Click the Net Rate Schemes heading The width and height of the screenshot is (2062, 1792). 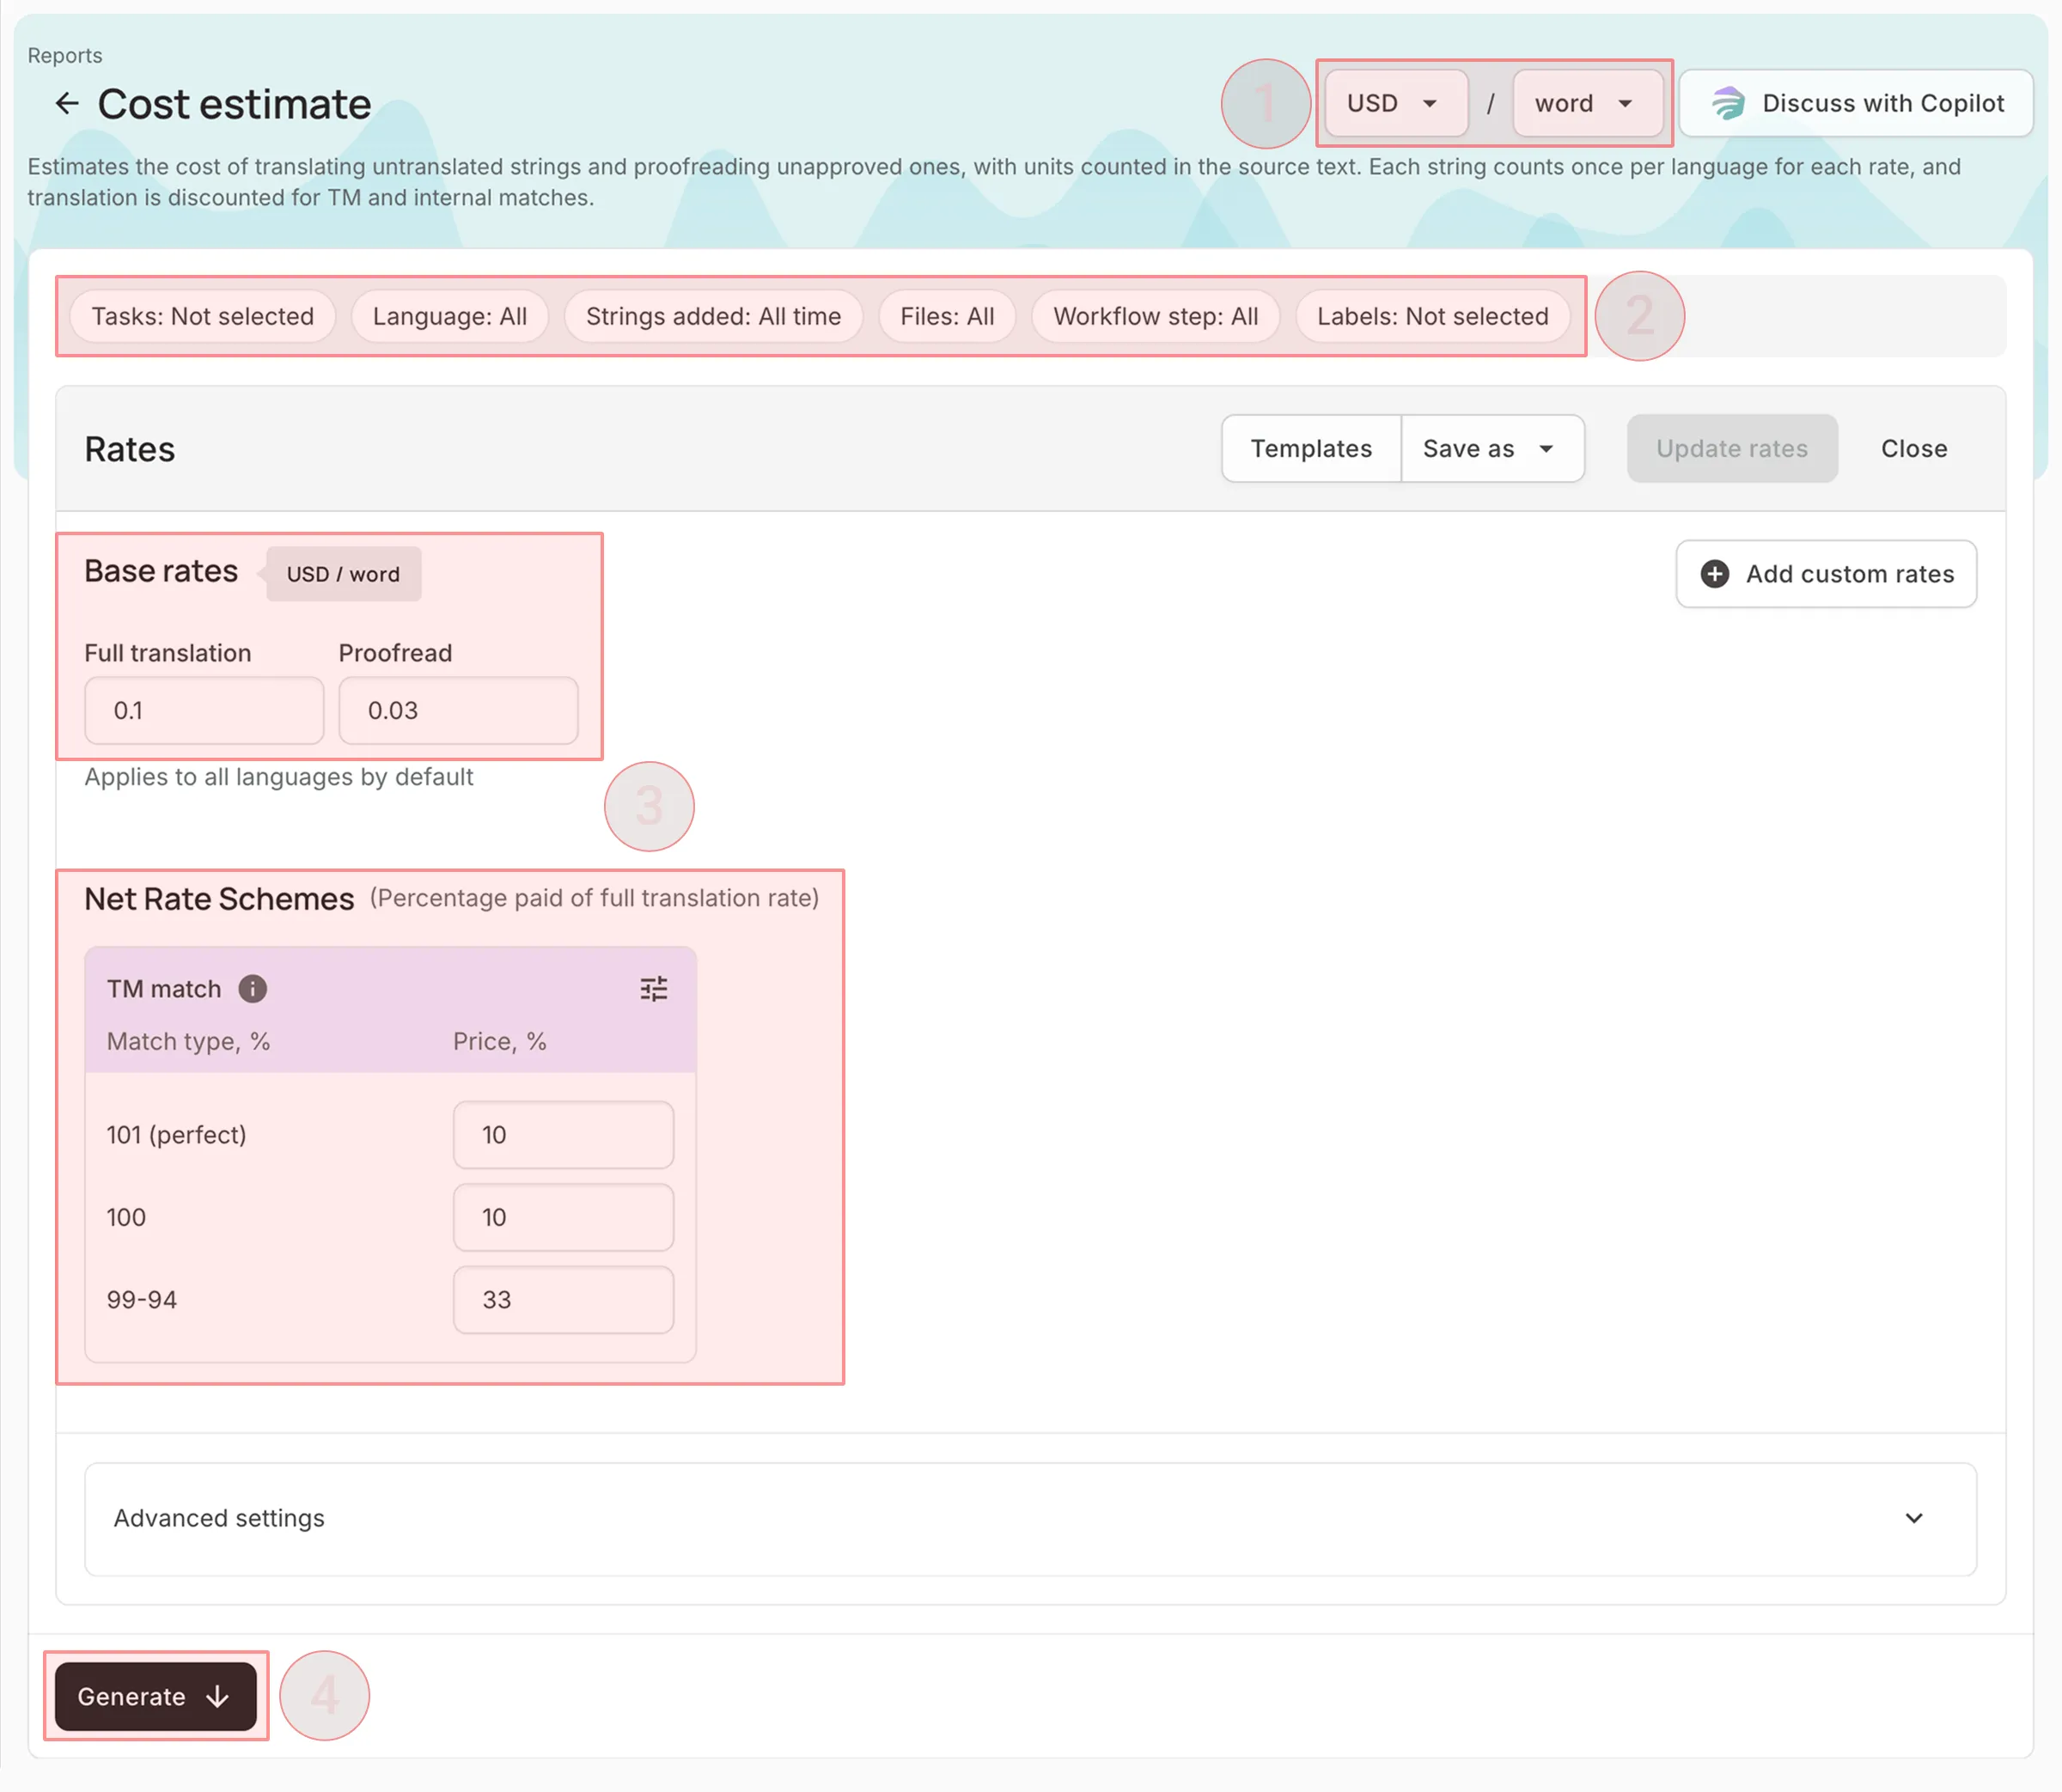click(219, 899)
